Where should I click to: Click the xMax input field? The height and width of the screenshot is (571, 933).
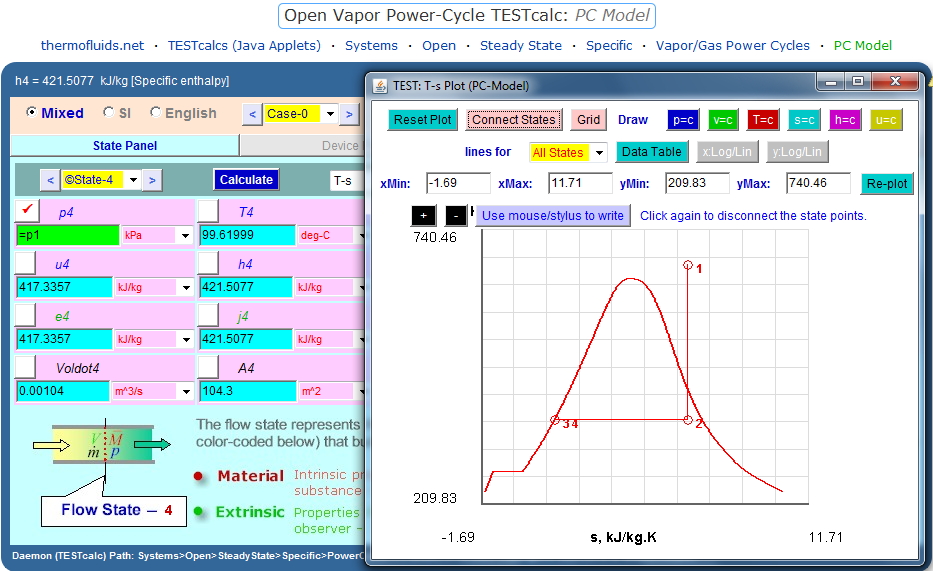point(580,183)
